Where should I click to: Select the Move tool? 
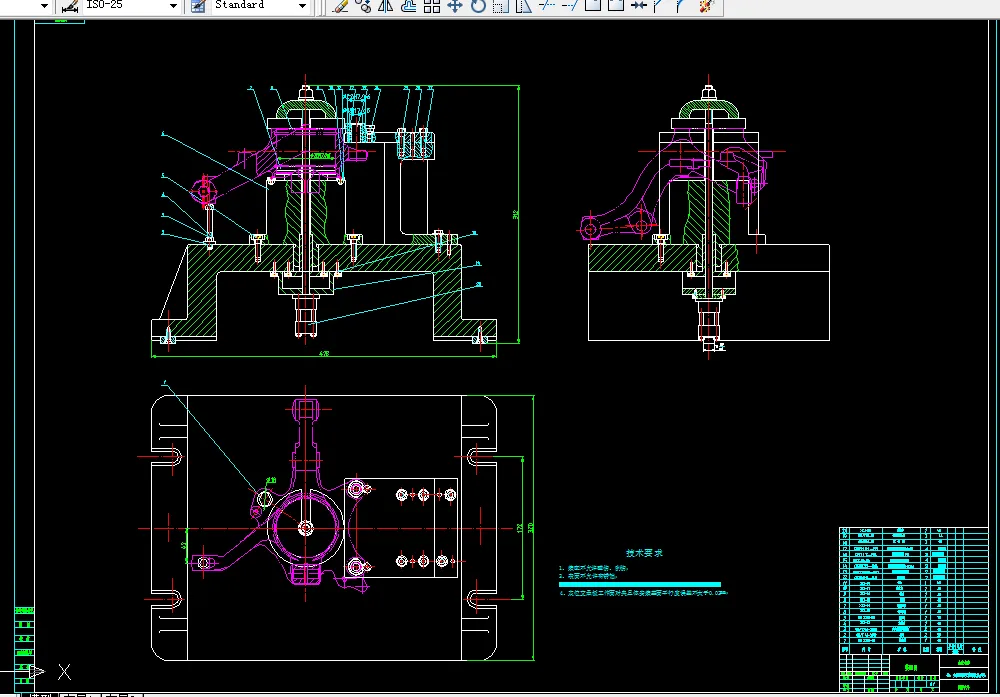(455, 6)
